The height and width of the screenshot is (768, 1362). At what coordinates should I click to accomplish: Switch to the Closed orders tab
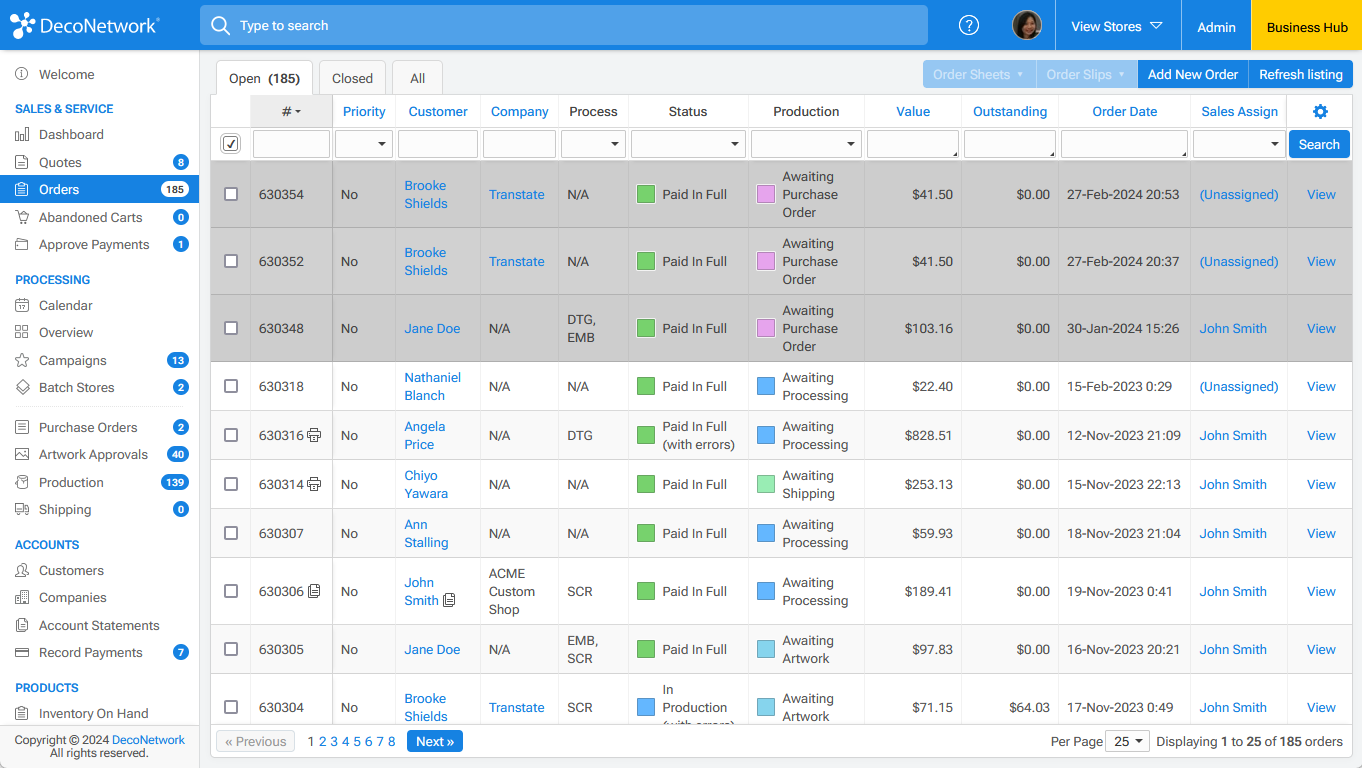click(352, 77)
